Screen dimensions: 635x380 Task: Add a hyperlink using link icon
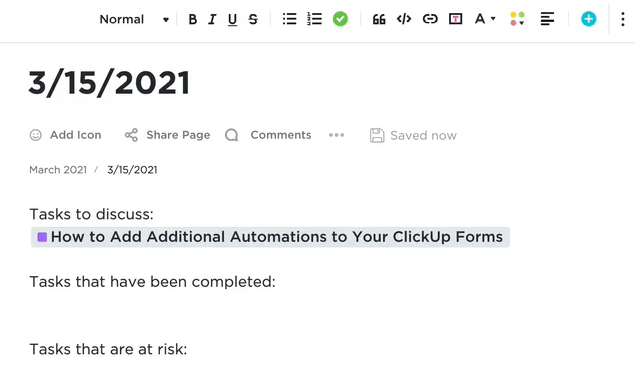[430, 19]
